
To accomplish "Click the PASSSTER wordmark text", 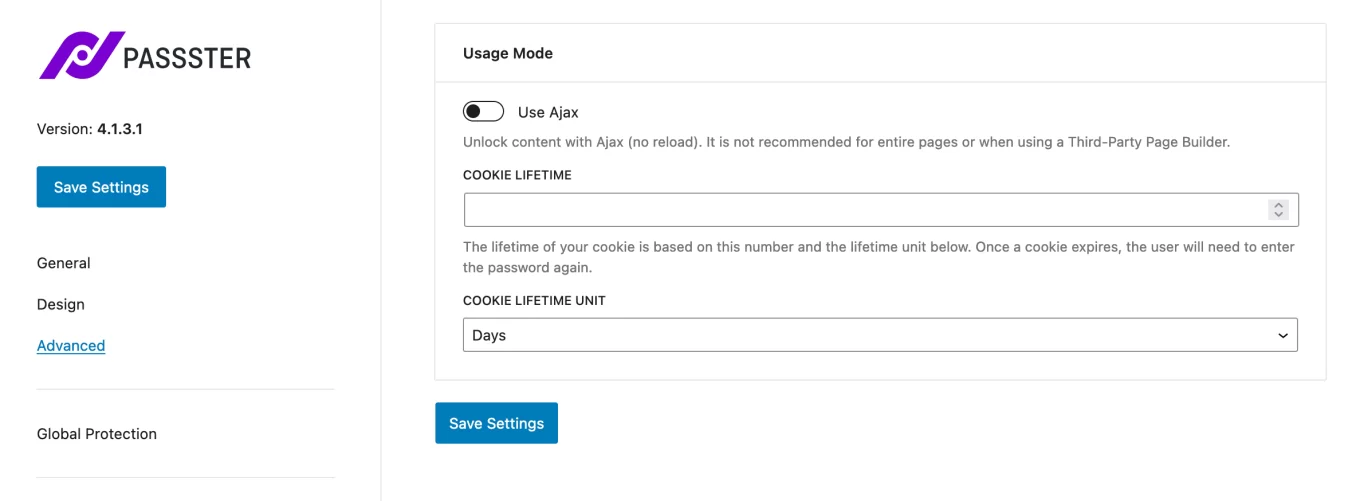I will pyautogui.click(x=187, y=58).
